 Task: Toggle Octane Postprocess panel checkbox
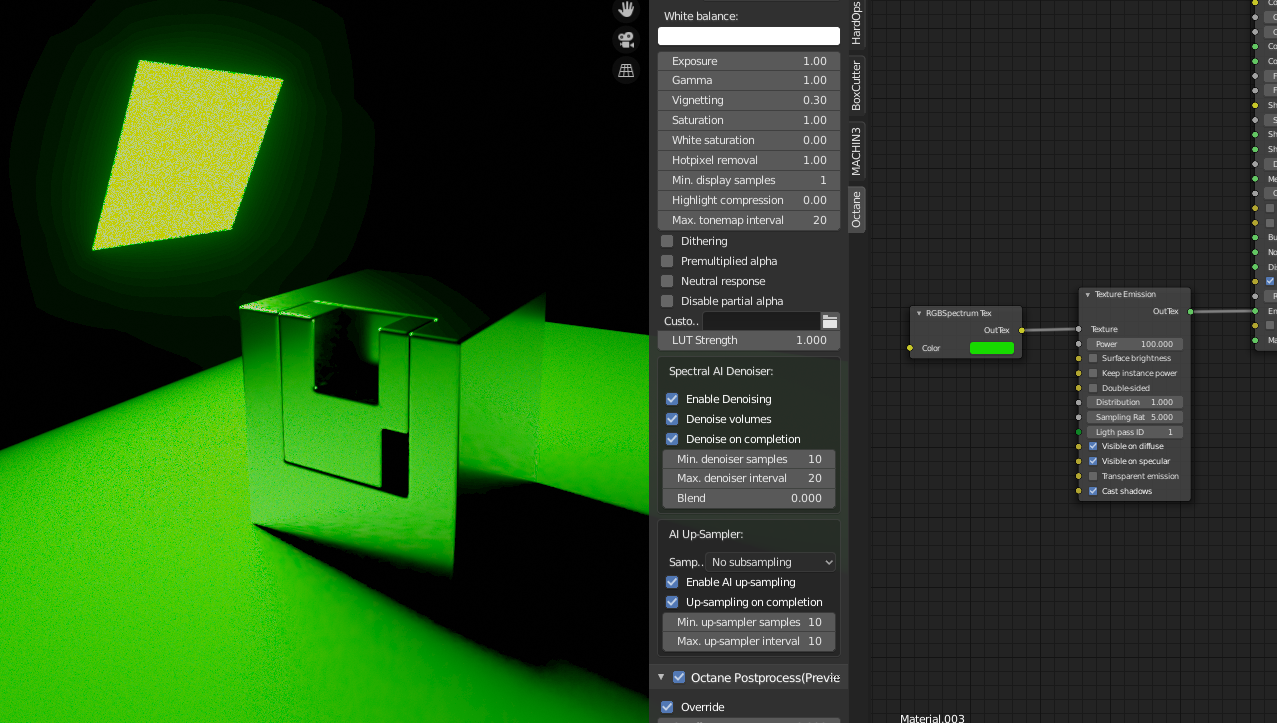[x=679, y=677]
